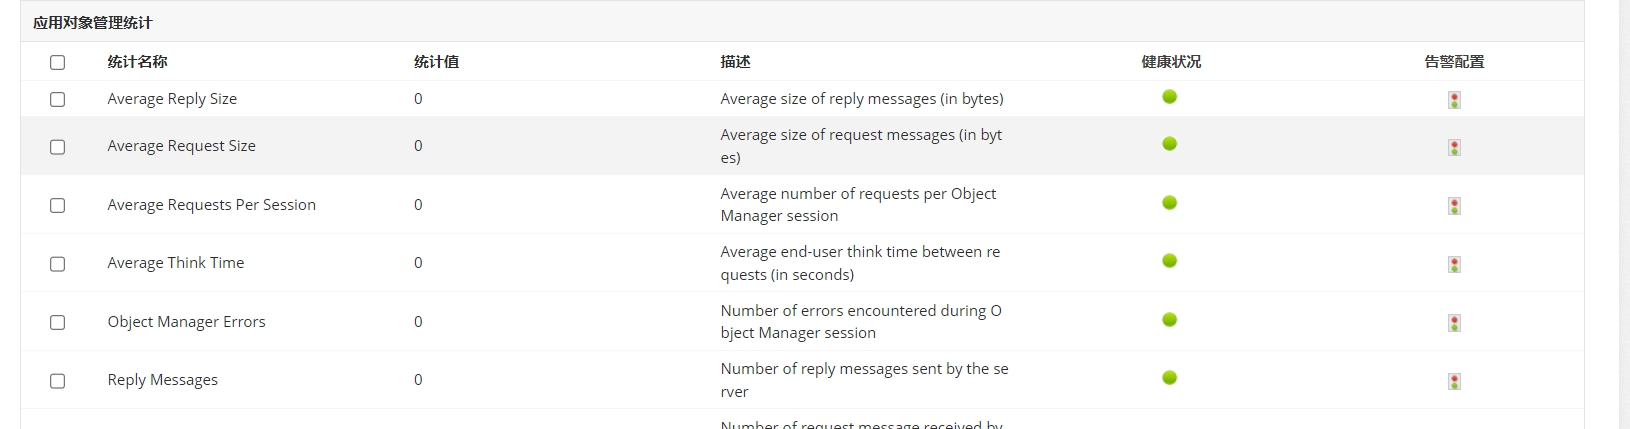The width and height of the screenshot is (1630, 429).
Task: Open alarm config icon for Object Manager Errors
Action: click(x=1454, y=323)
